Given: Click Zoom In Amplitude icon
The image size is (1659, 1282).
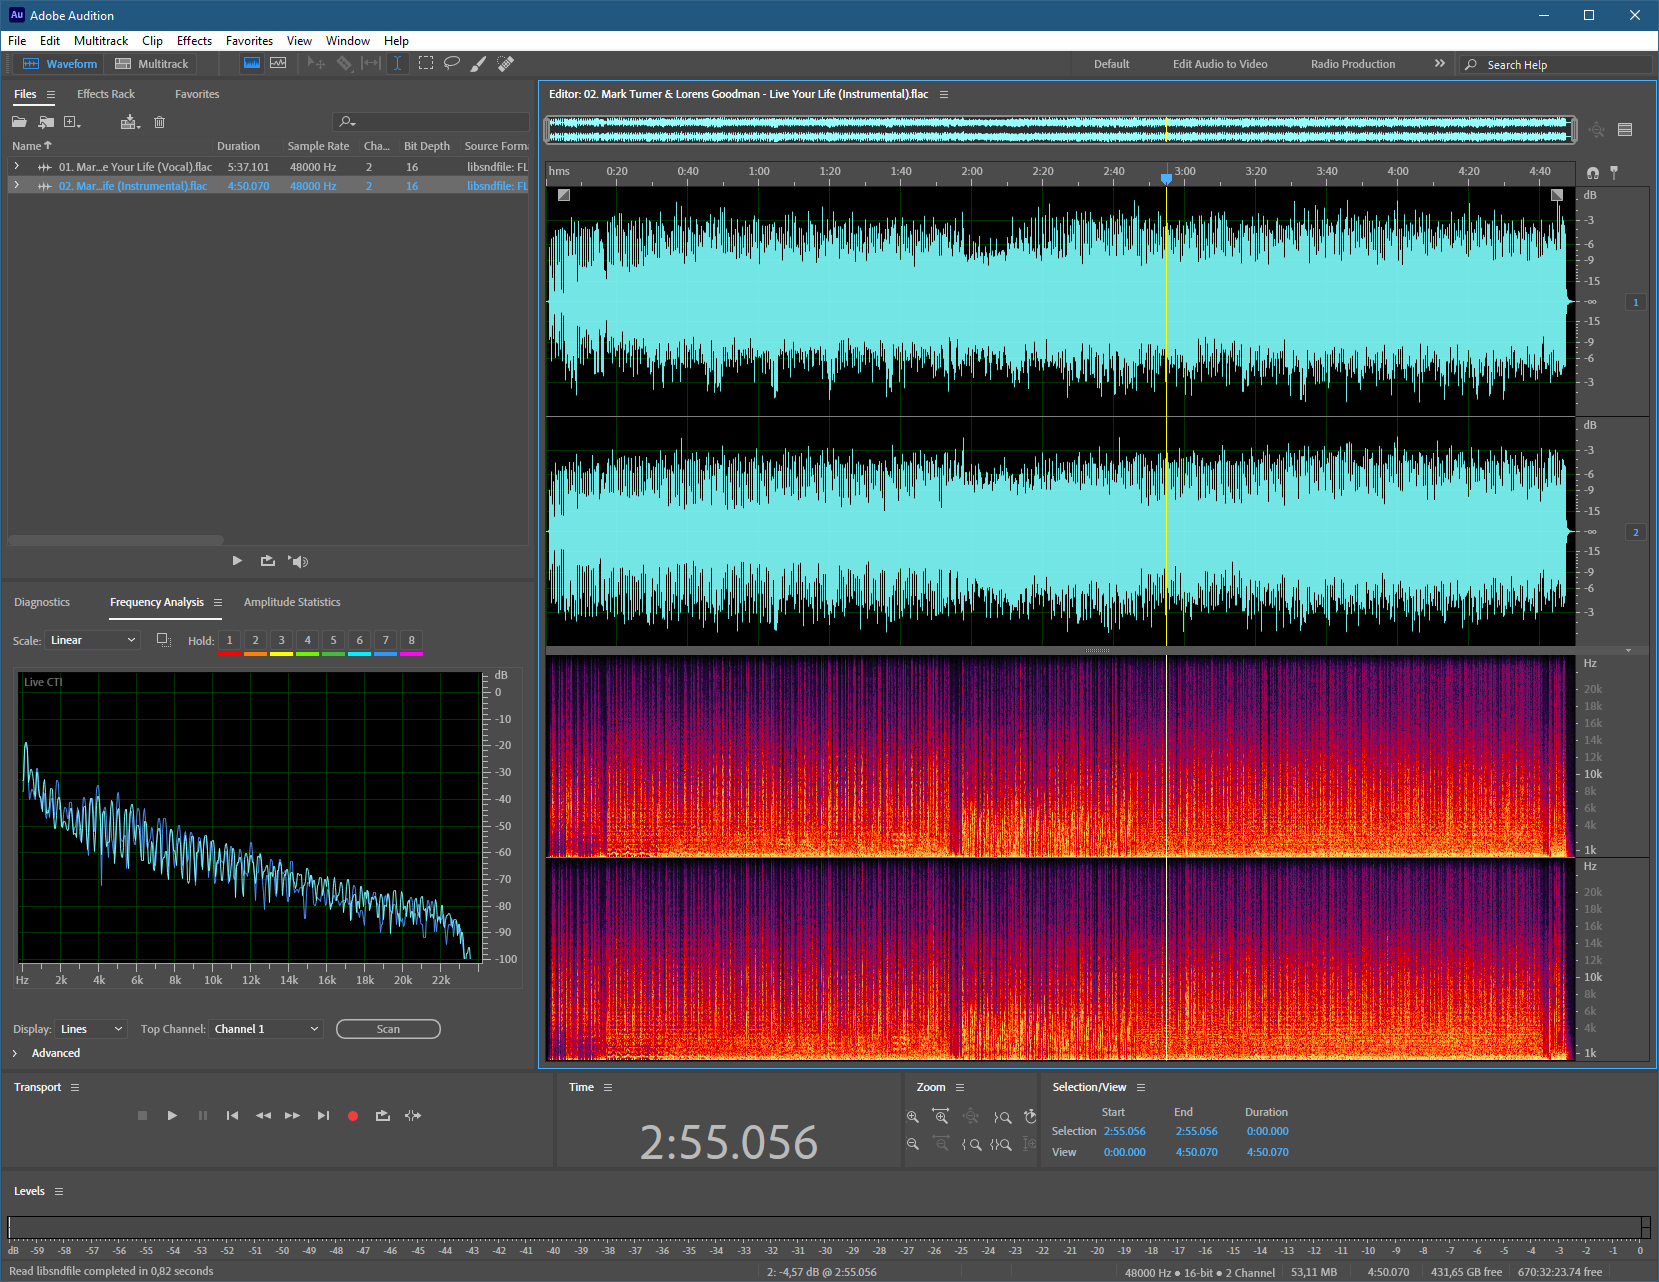Looking at the screenshot, I should click(x=912, y=1117).
